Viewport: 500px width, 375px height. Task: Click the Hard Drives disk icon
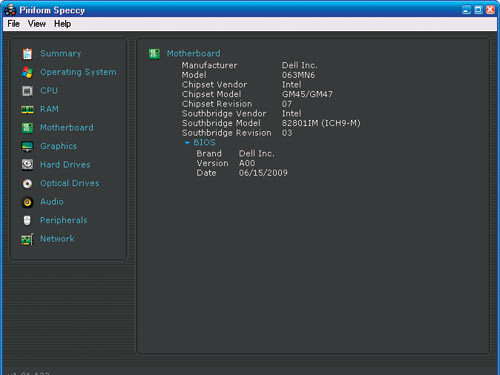27,165
